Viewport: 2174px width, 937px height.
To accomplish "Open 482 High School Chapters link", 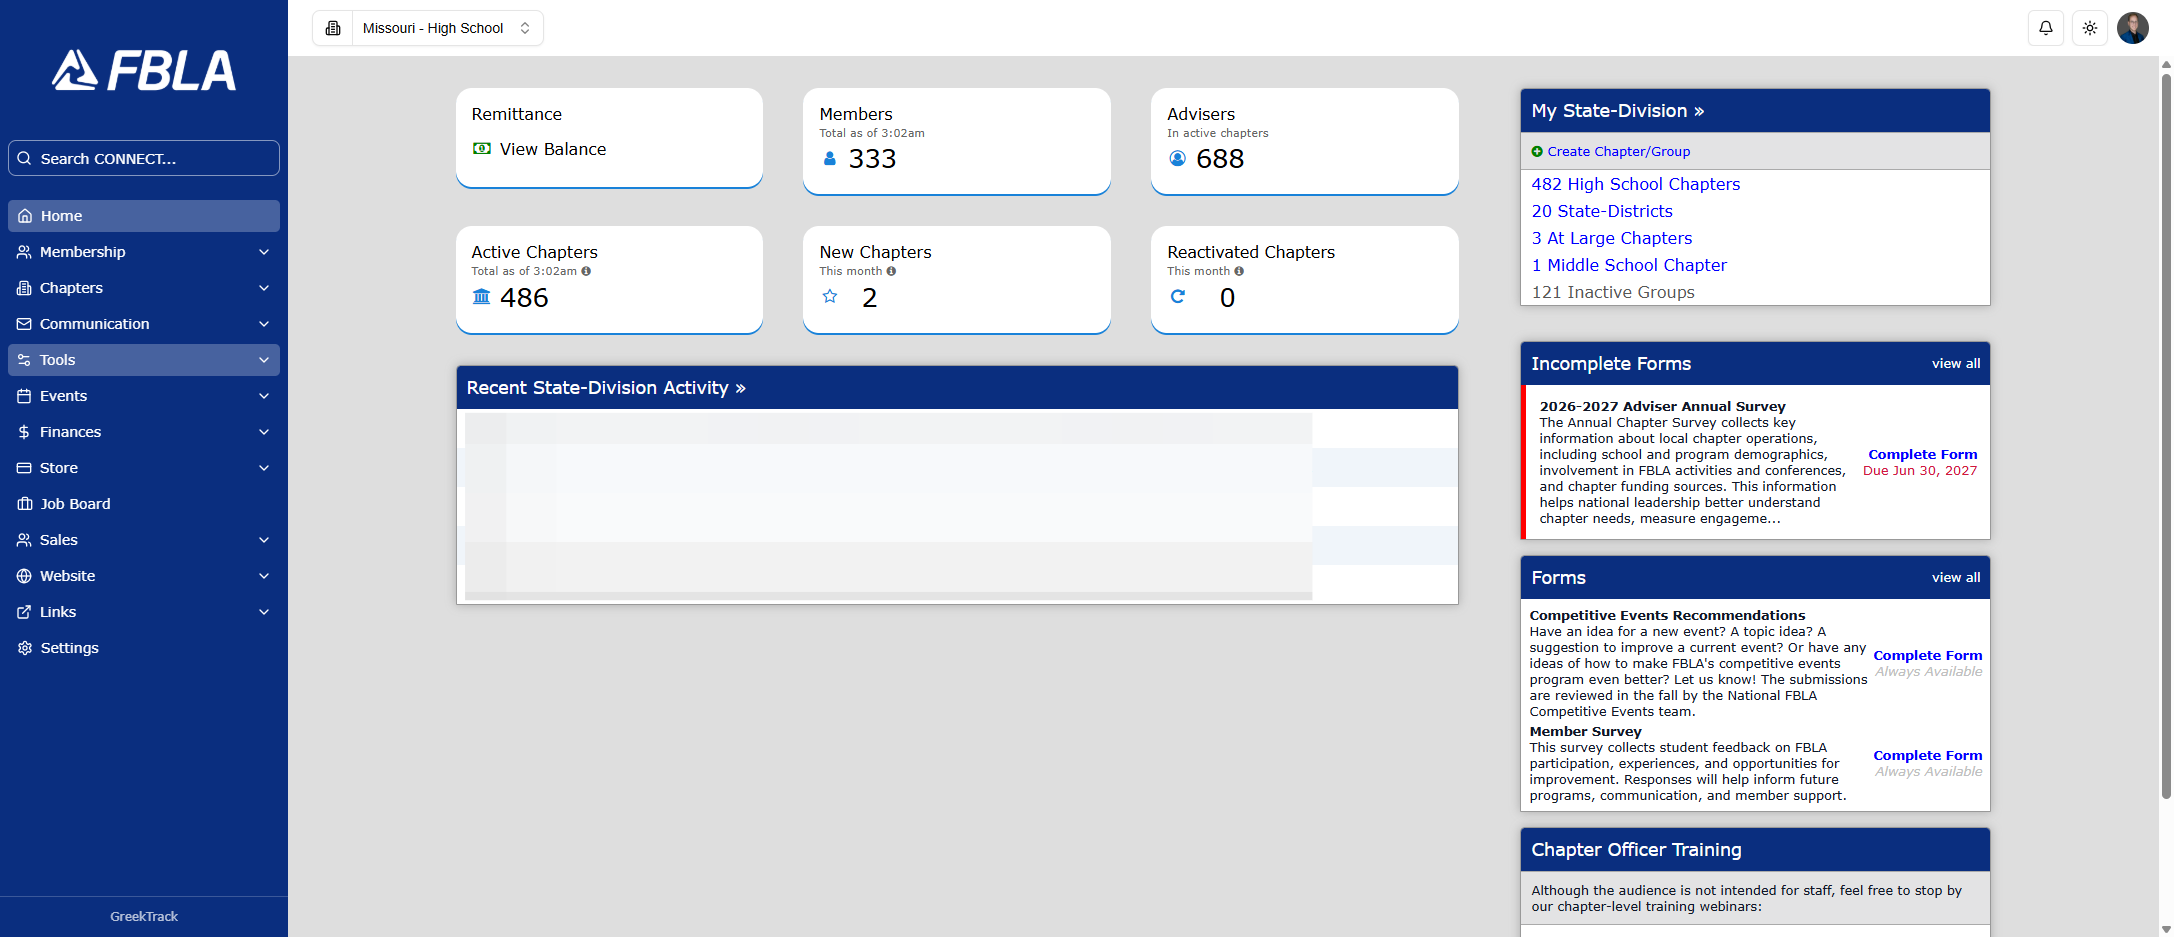I will pyautogui.click(x=1635, y=184).
